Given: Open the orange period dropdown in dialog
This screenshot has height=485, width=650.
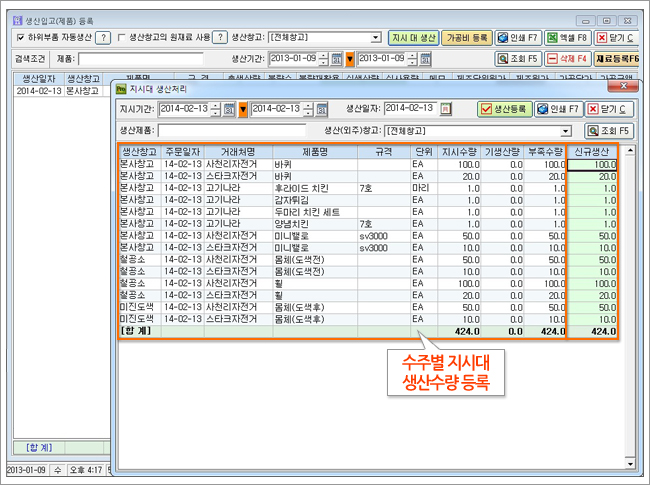Looking at the screenshot, I should click(x=243, y=109).
